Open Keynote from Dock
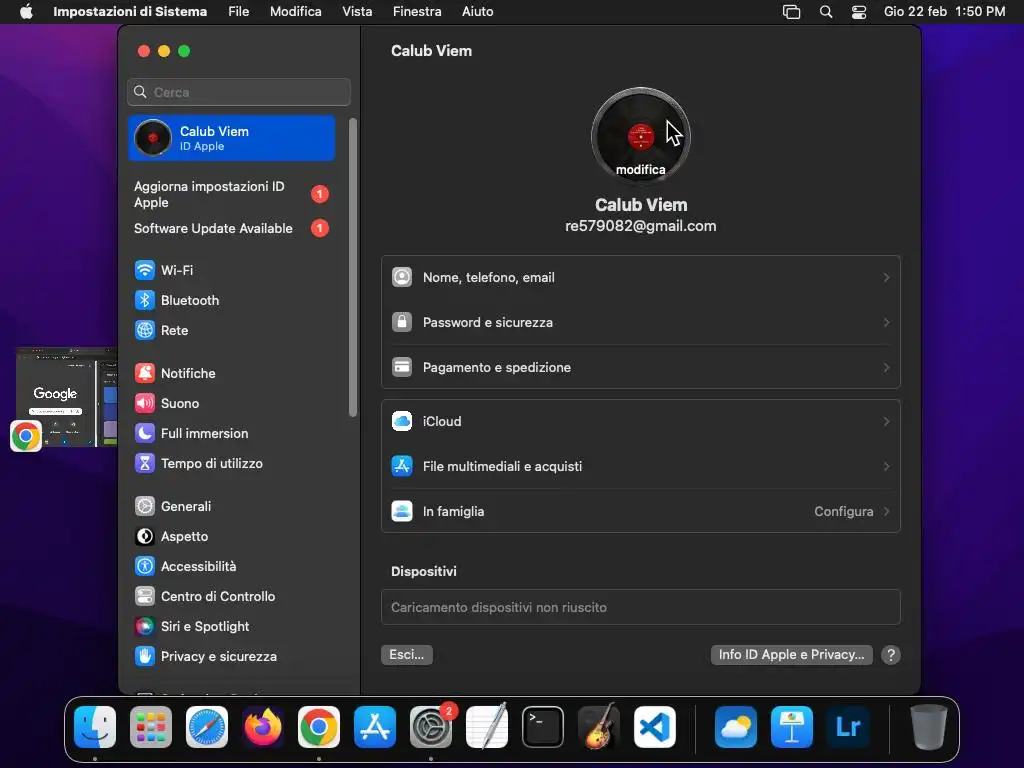This screenshot has height=768, width=1024. coord(792,727)
